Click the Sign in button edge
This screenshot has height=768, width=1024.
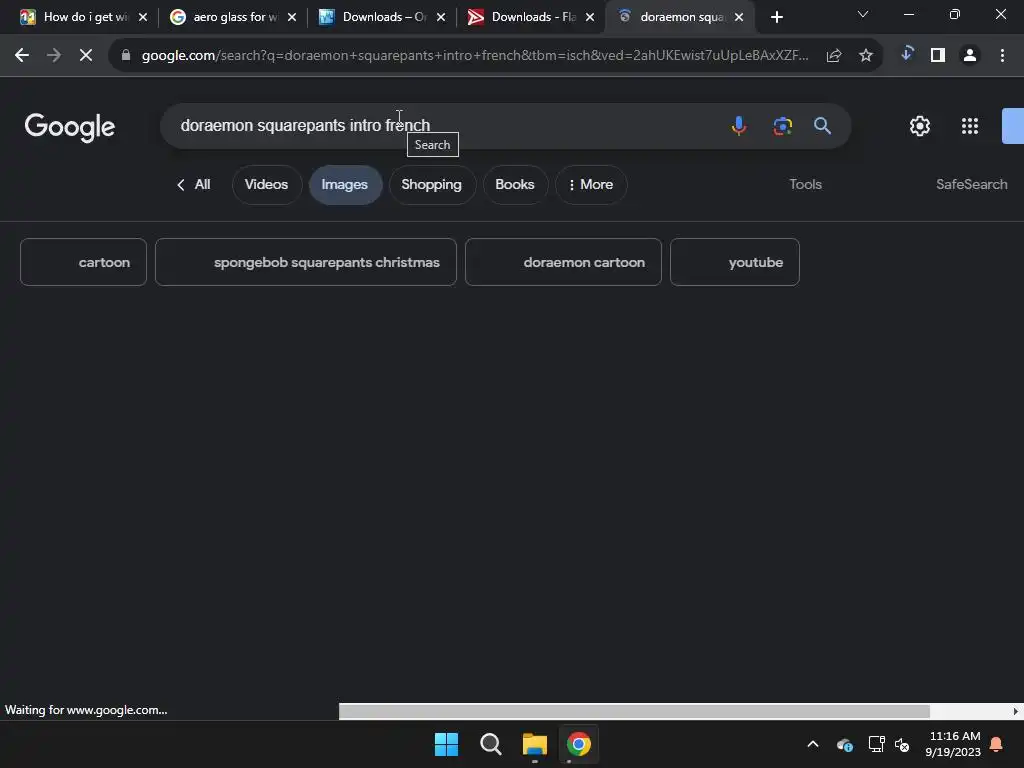coord(1014,126)
